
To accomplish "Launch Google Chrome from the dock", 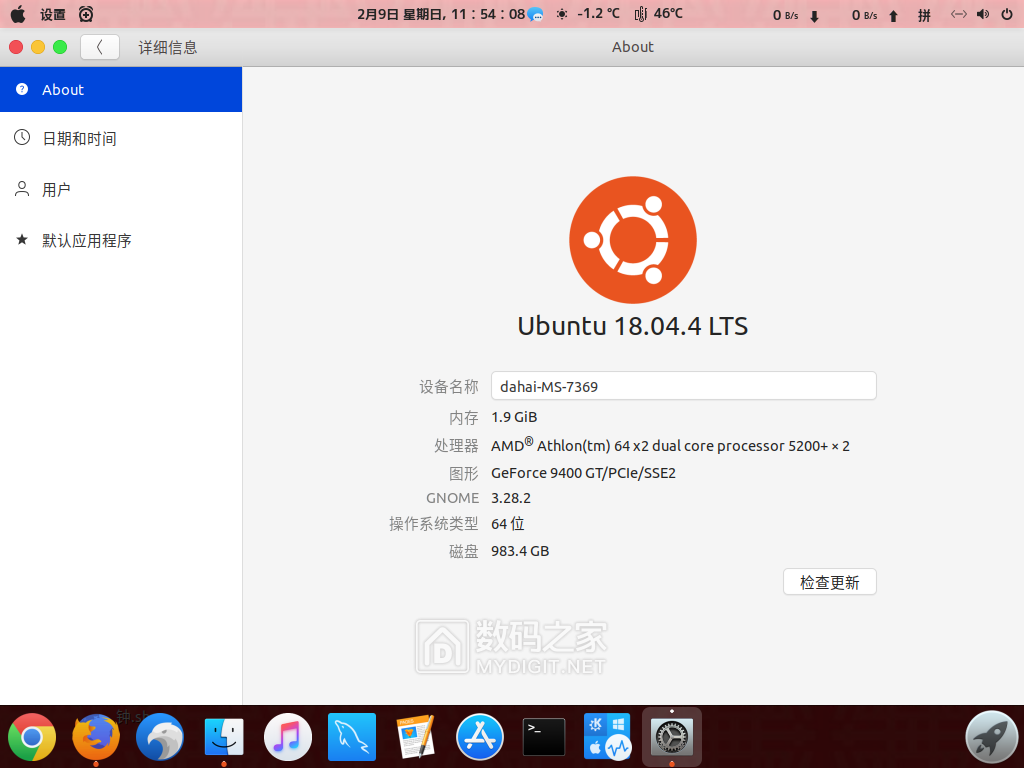I will pyautogui.click(x=32, y=738).
